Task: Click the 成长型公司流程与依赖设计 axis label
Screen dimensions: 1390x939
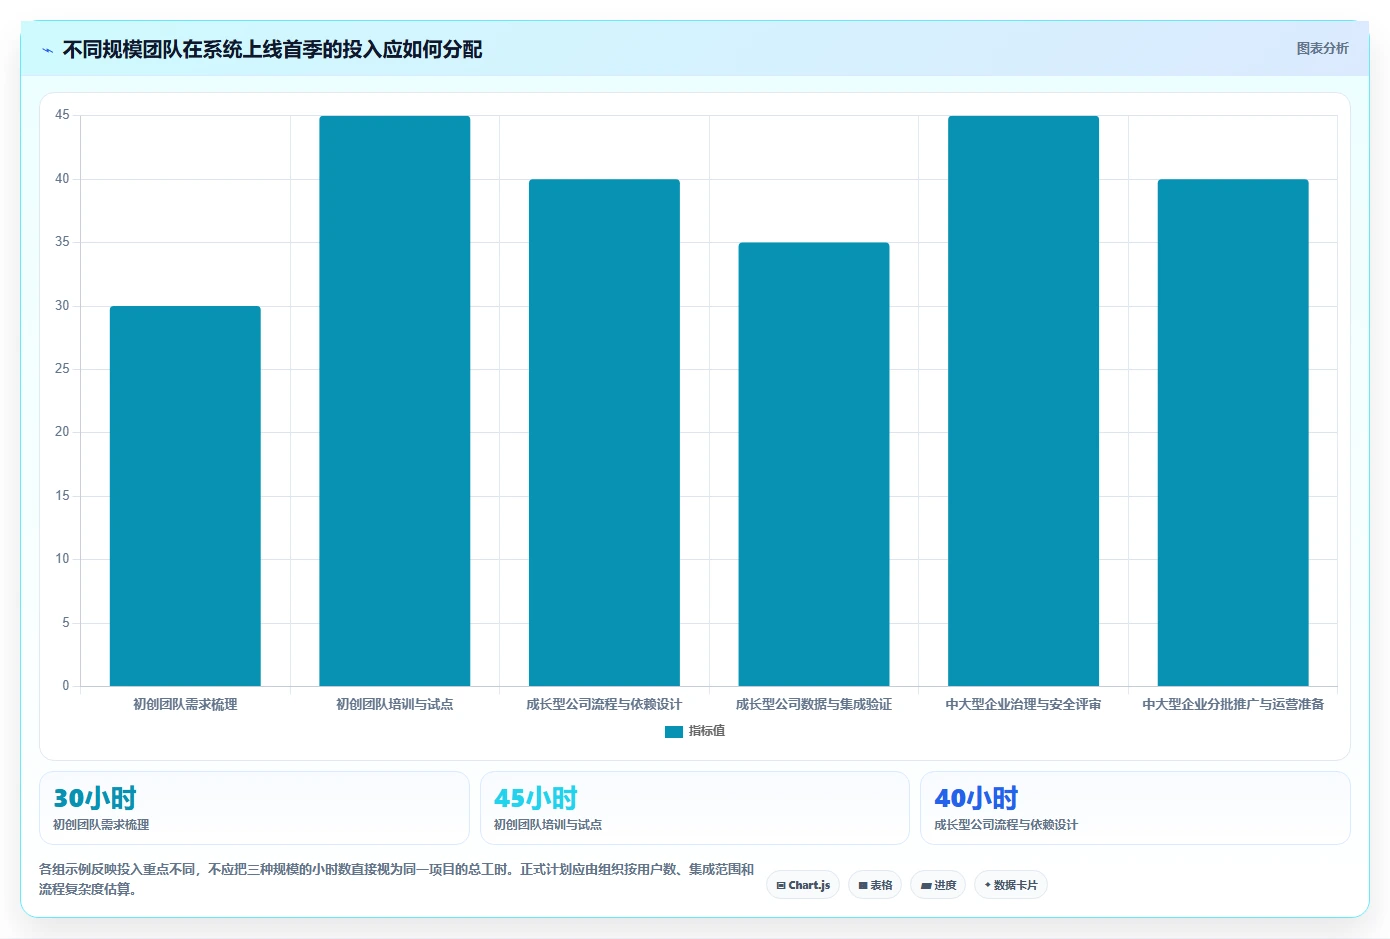Action: coord(604,704)
